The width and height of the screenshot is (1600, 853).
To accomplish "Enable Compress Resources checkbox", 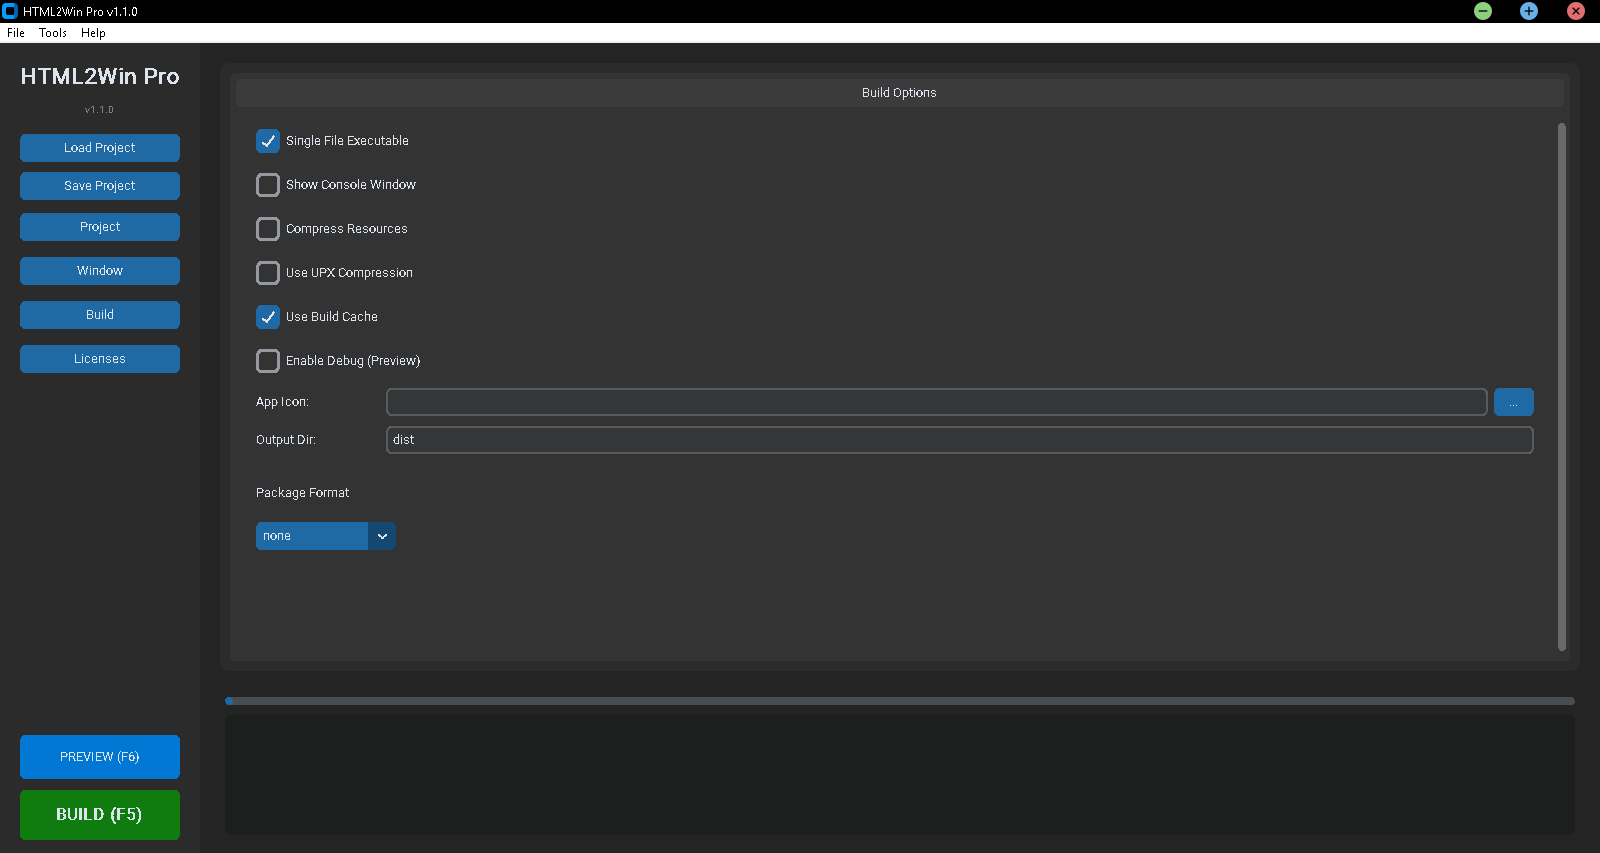I will [268, 229].
